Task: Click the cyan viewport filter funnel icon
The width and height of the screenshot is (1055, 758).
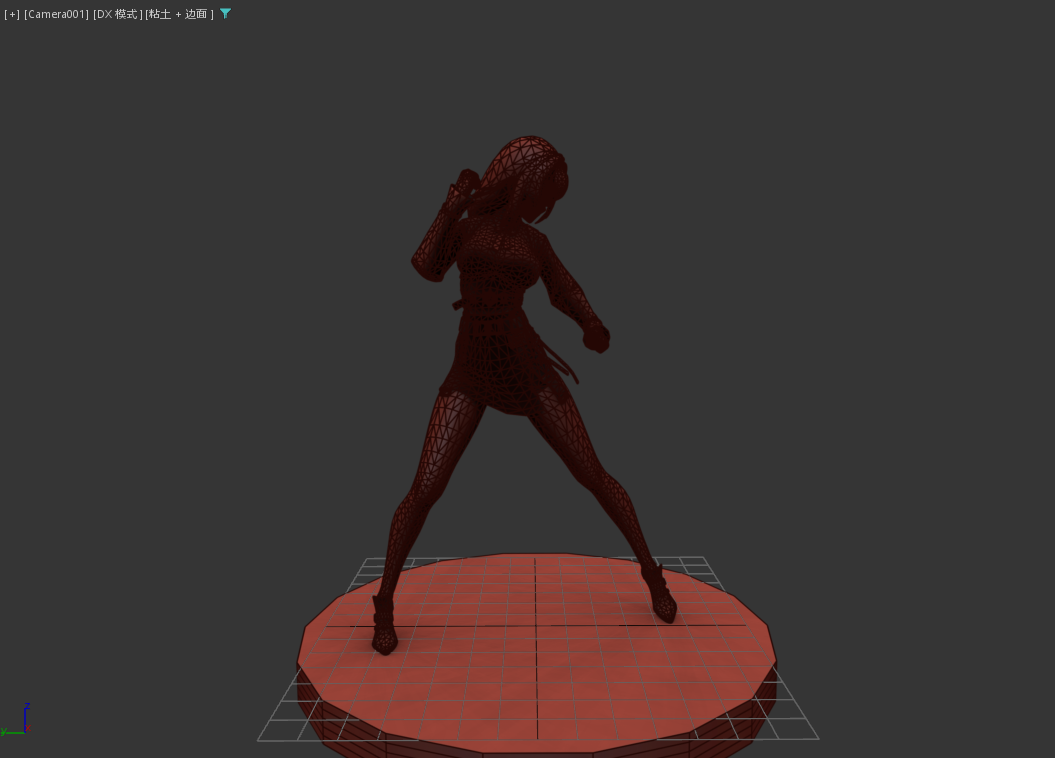Action: coord(225,14)
